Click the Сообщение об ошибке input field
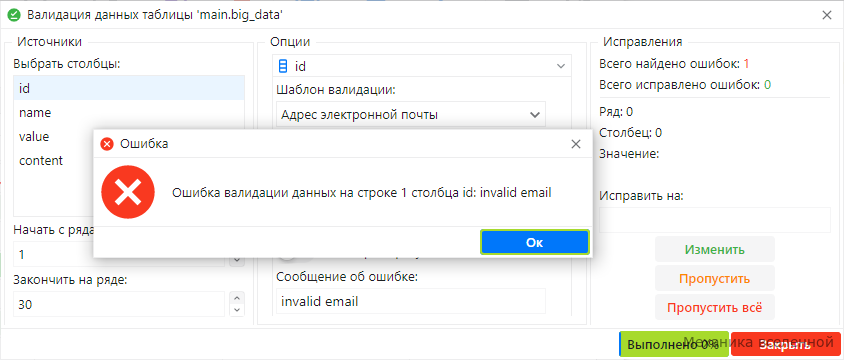The height and width of the screenshot is (360, 844). [x=411, y=301]
